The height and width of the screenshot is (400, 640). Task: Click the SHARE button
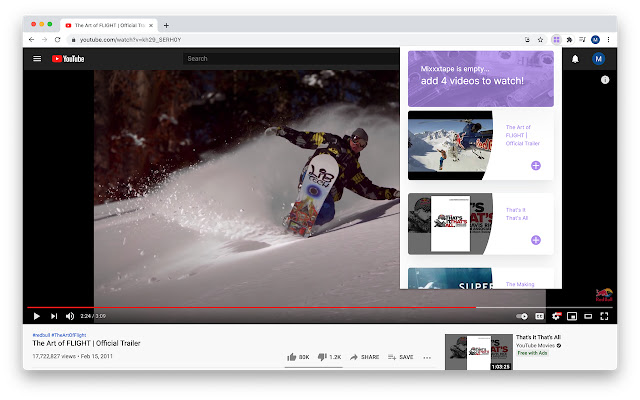(364, 357)
